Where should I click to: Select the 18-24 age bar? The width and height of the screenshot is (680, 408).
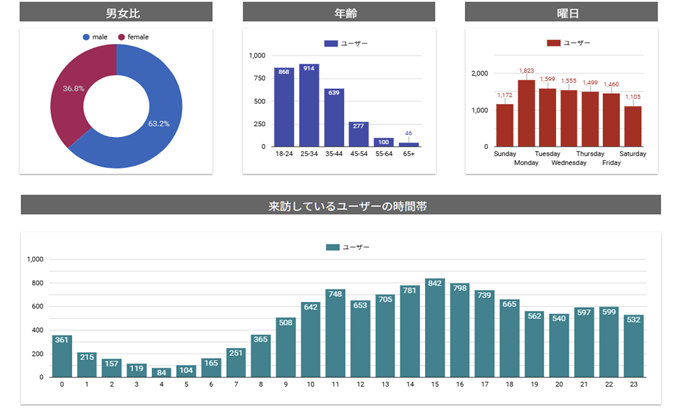pyautogui.click(x=284, y=108)
